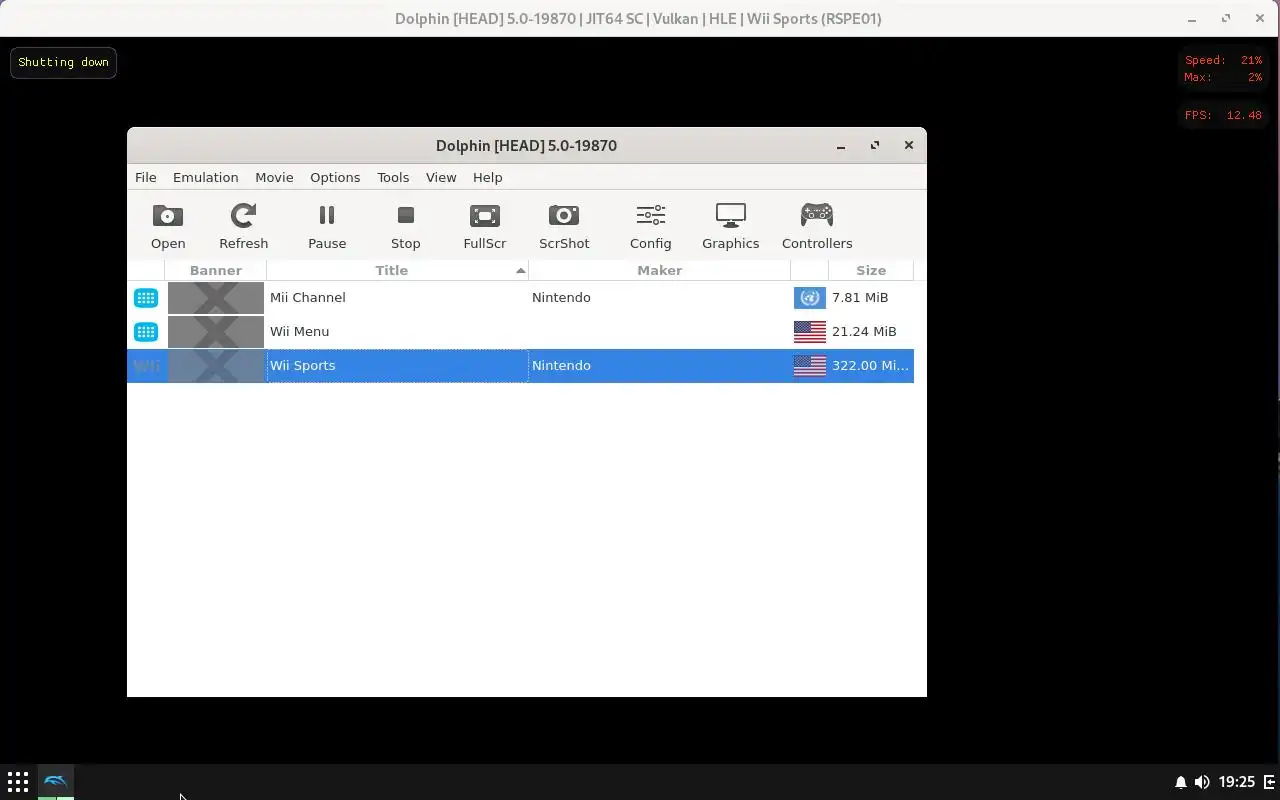The height and width of the screenshot is (800, 1280).
Task: Select the Wii Menu title
Action: (x=299, y=331)
